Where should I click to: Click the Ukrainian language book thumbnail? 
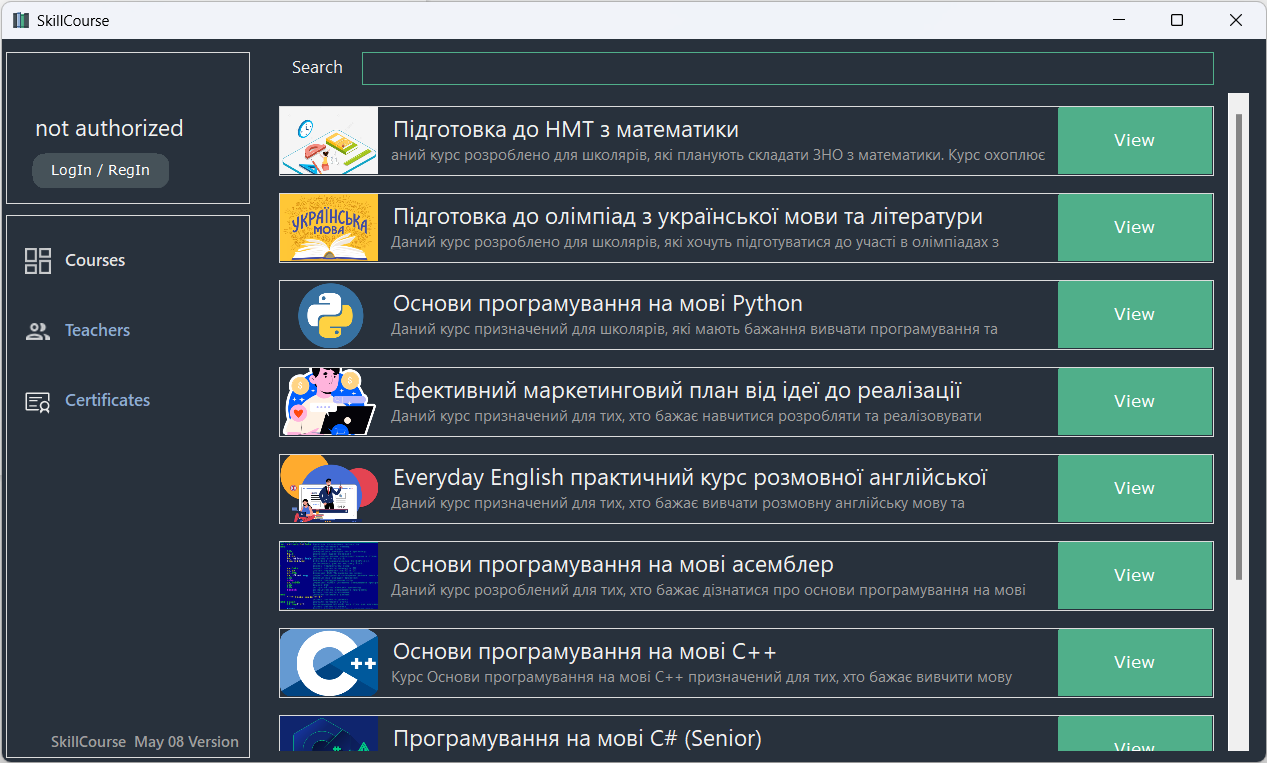point(328,227)
